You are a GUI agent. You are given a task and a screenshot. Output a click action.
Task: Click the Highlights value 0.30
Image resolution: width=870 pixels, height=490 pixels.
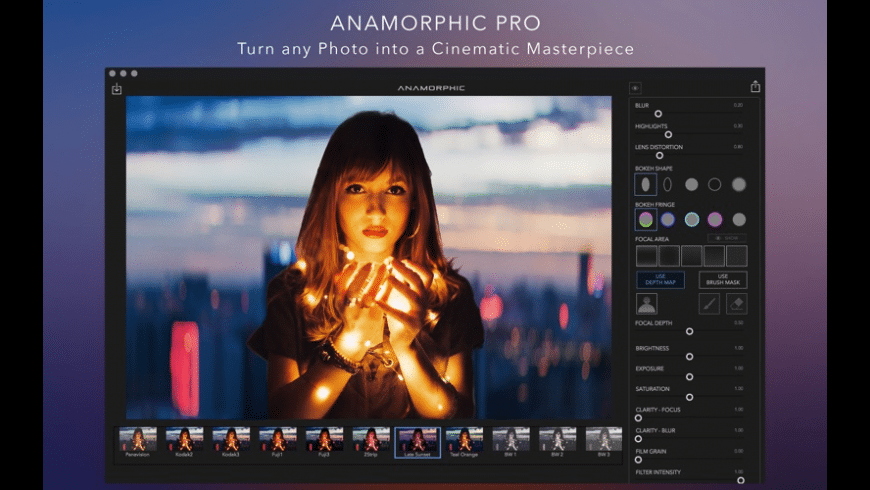(x=738, y=126)
